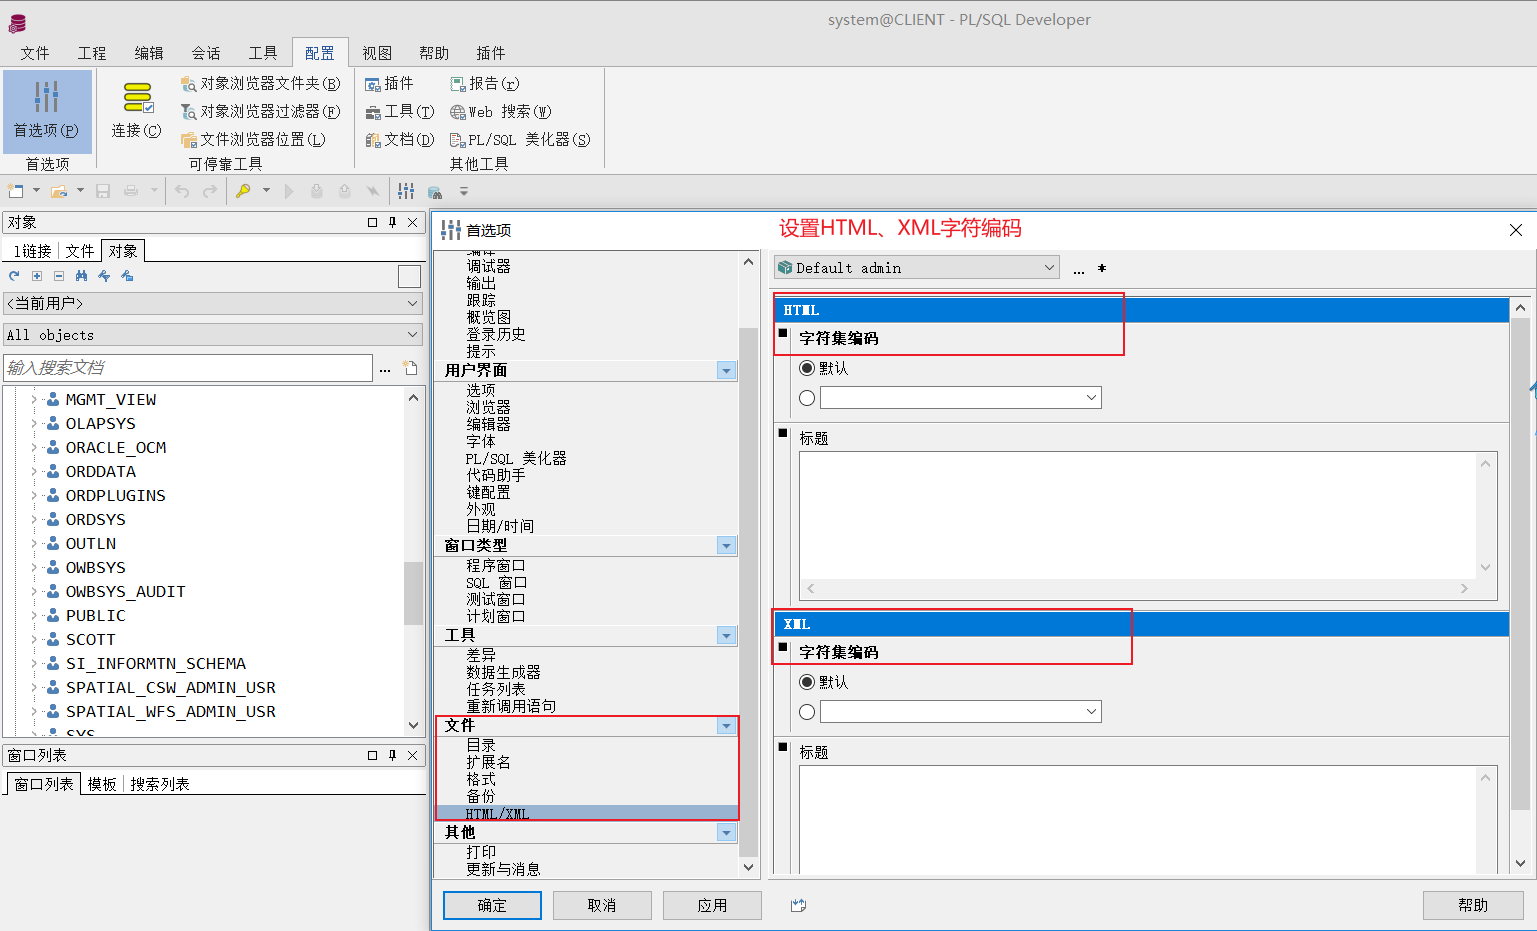This screenshot has height=931, width=1537.
Task: Click the 输入搜索文档 search field
Action: [188, 368]
